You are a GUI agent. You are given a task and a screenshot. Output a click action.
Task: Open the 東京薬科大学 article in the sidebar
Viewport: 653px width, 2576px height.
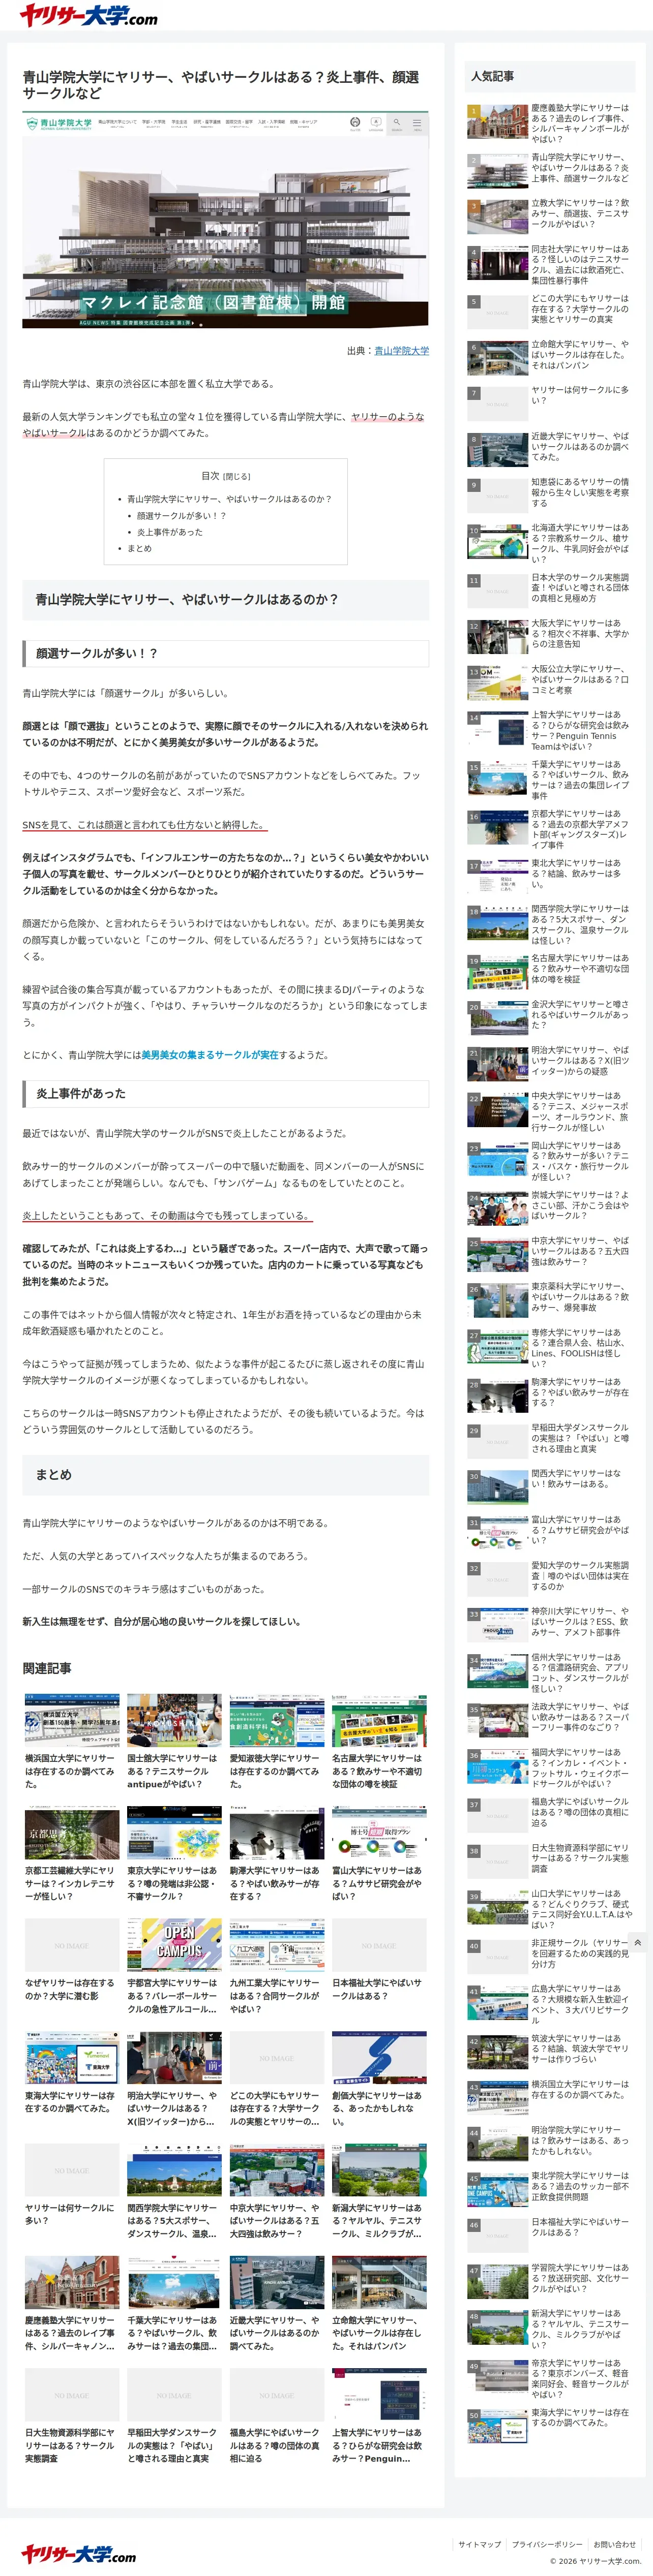point(549,1299)
